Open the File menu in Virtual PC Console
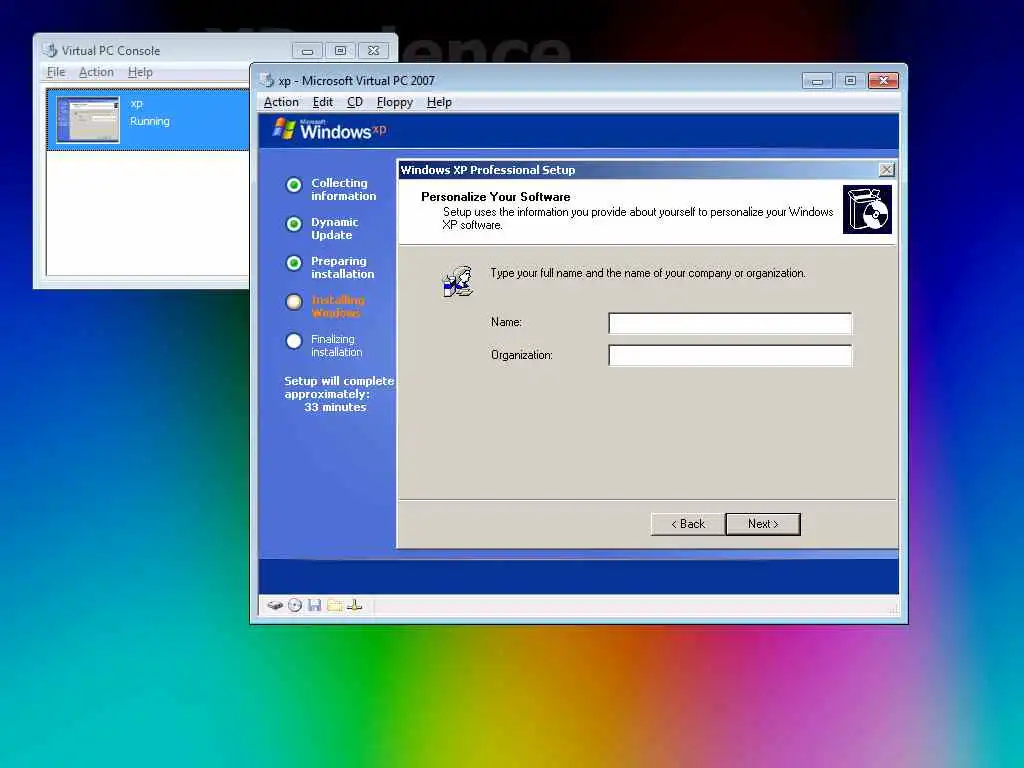The height and width of the screenshot is (768, 1024). click(x=56, y=72)
